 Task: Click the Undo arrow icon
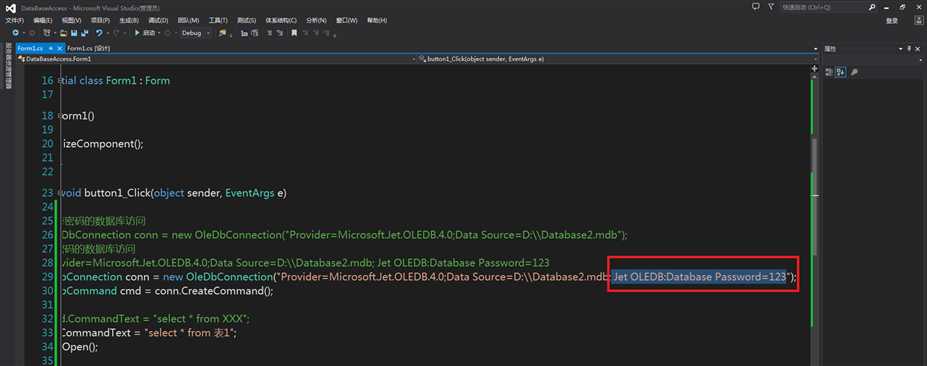[99, 33]
